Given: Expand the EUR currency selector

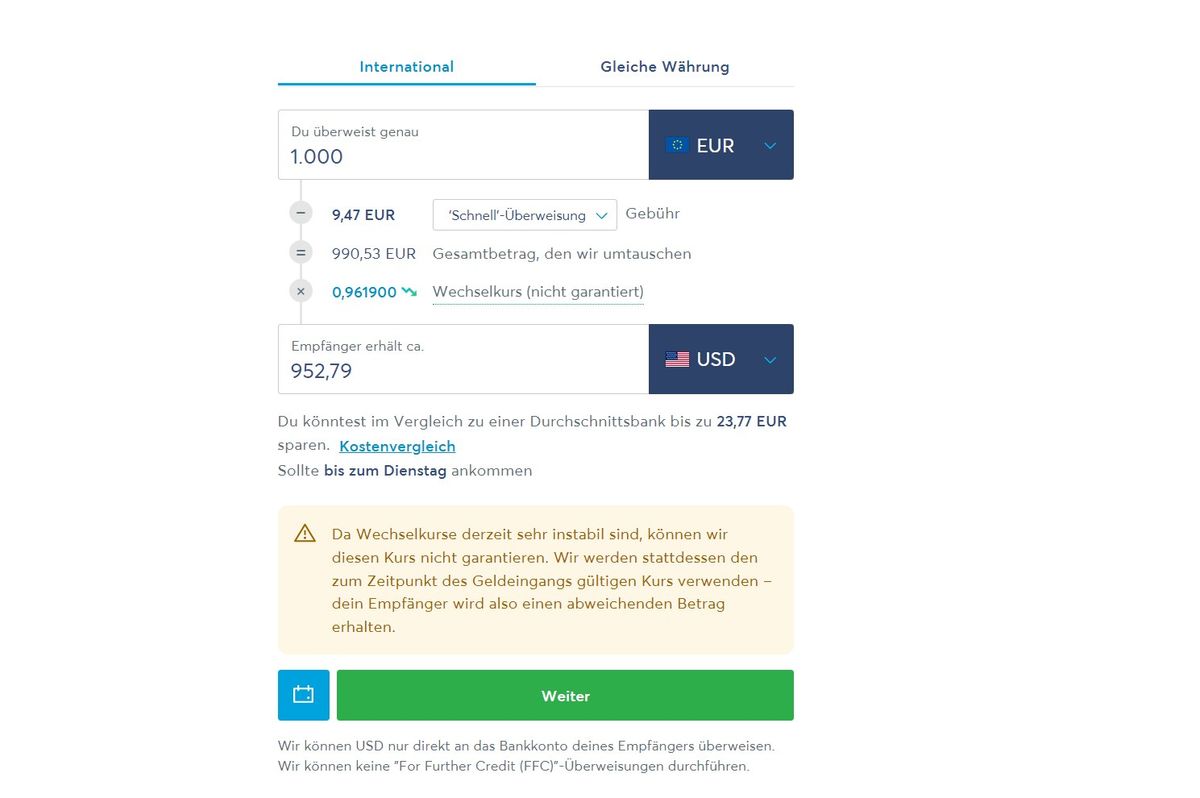Looking at the screenshot, I should tap(769, 144).
